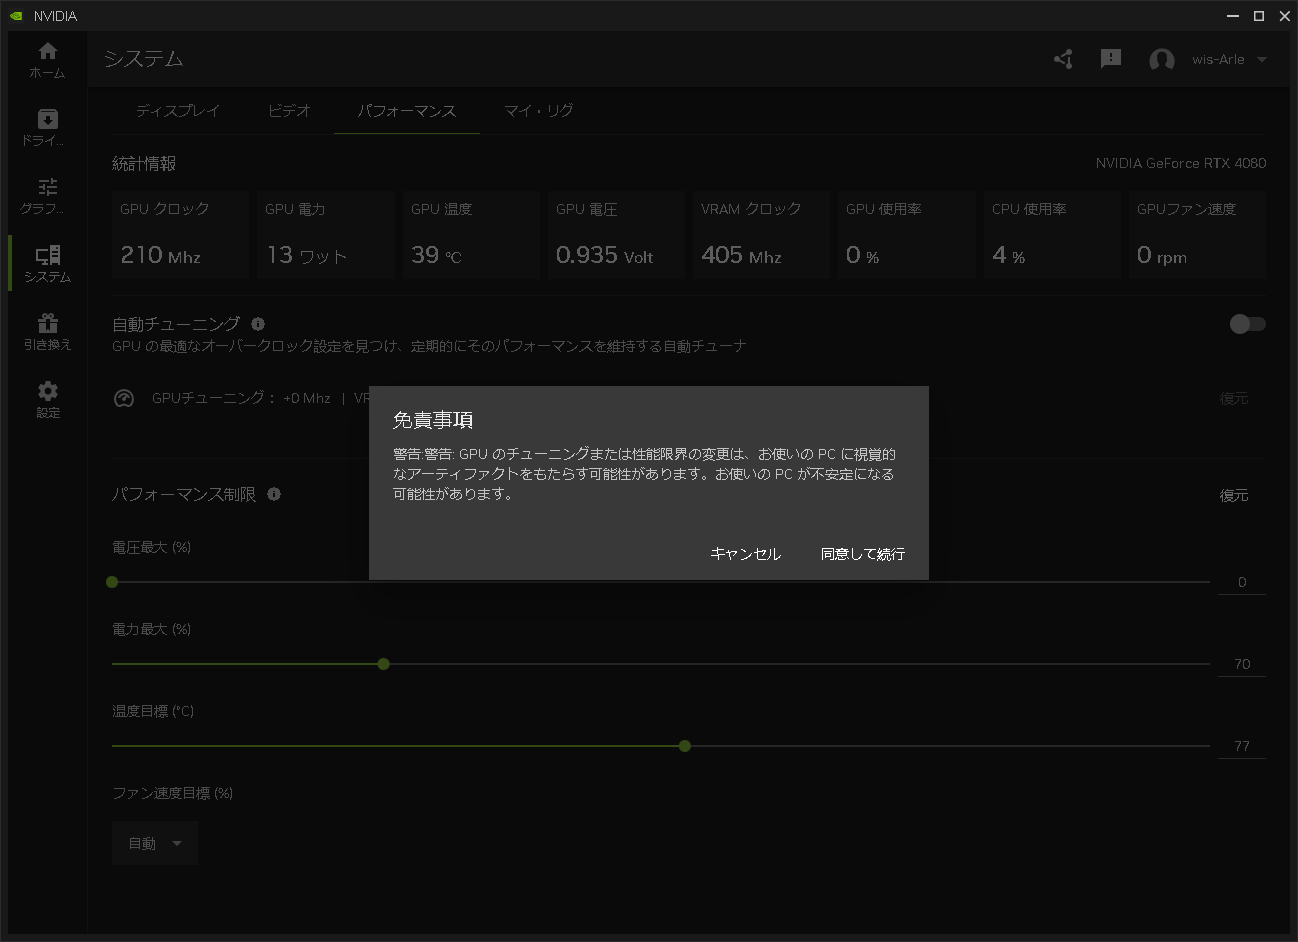Viewport: 1298px width, 942px height.
Task: Click the info icon beside パフォーマンス制限
Action: click(274, 494)
